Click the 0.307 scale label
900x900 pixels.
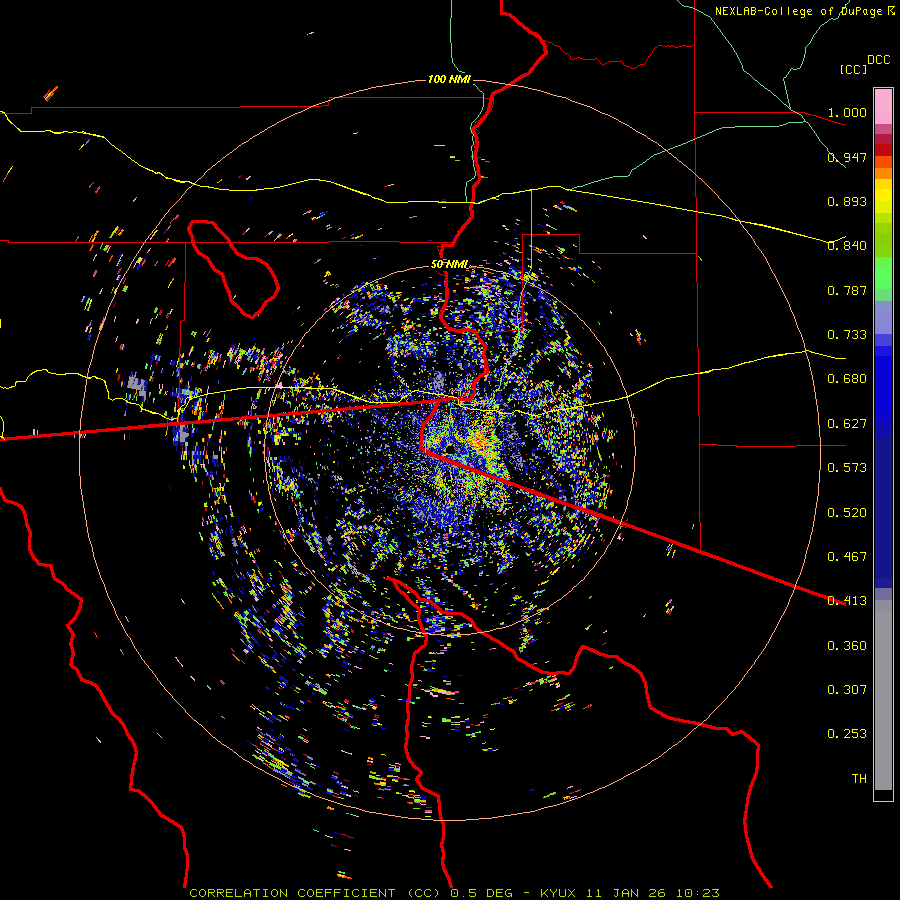click(847, 690)
